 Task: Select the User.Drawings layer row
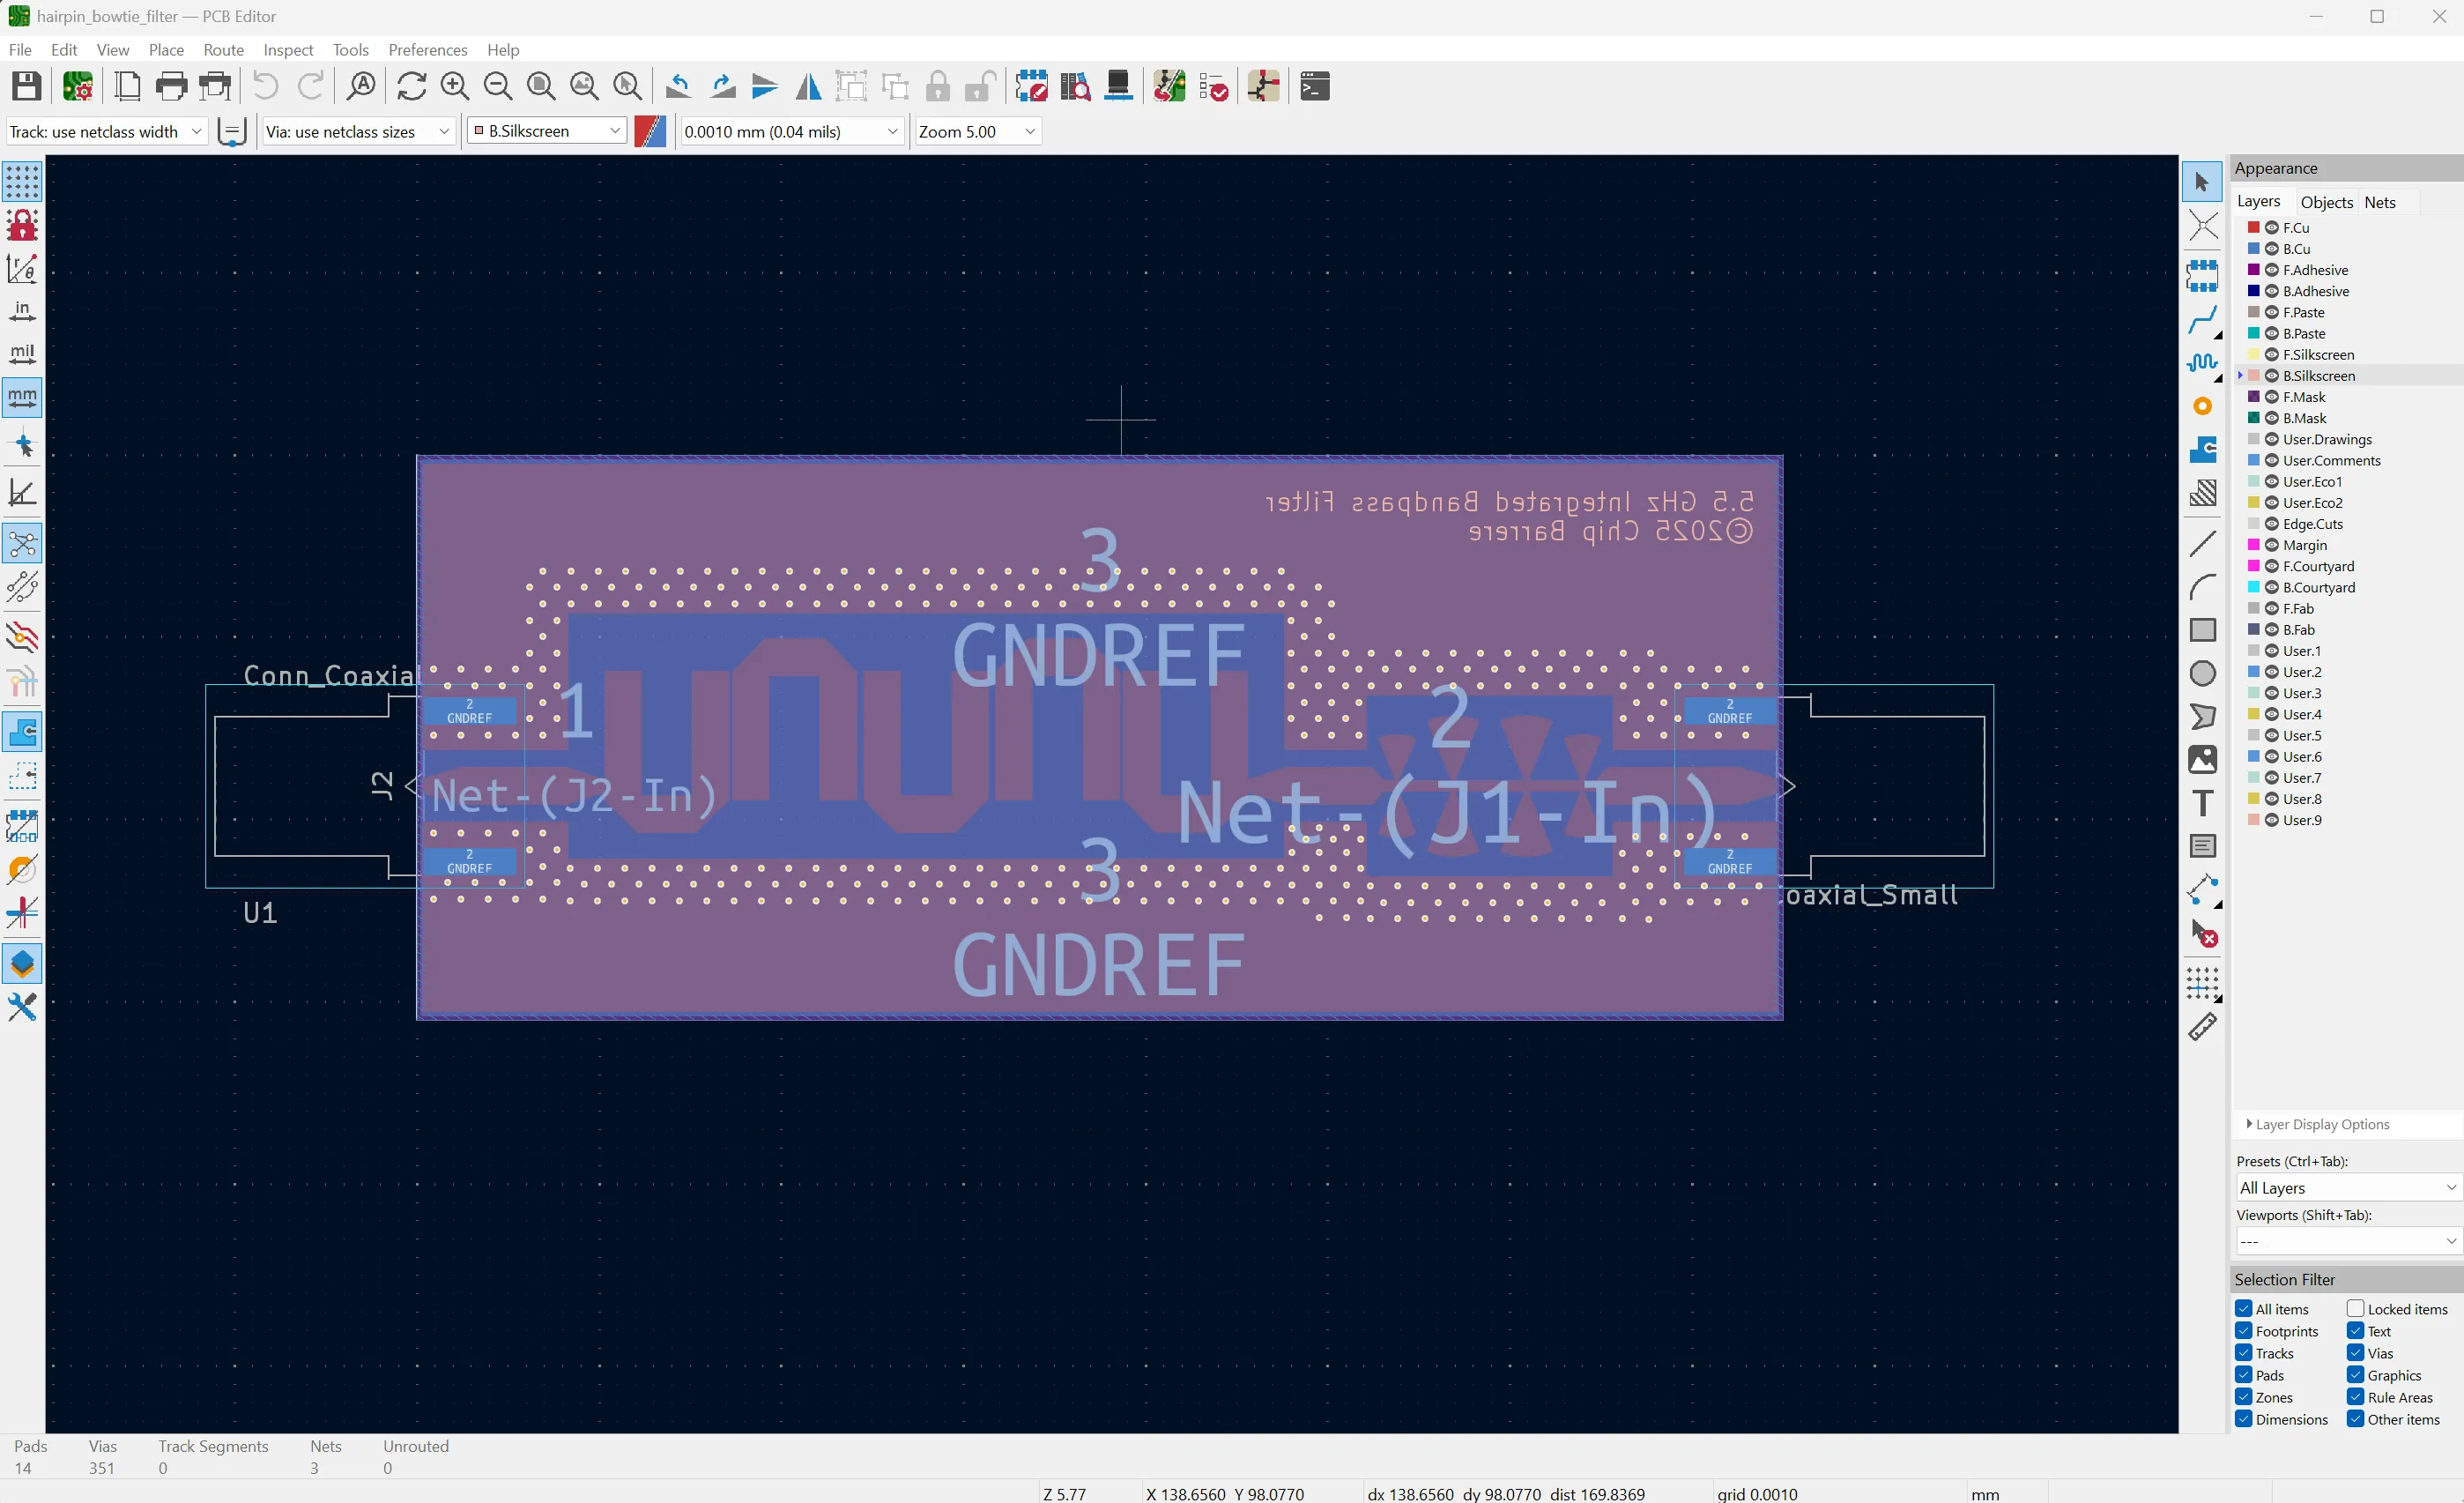pos(2348,439)
